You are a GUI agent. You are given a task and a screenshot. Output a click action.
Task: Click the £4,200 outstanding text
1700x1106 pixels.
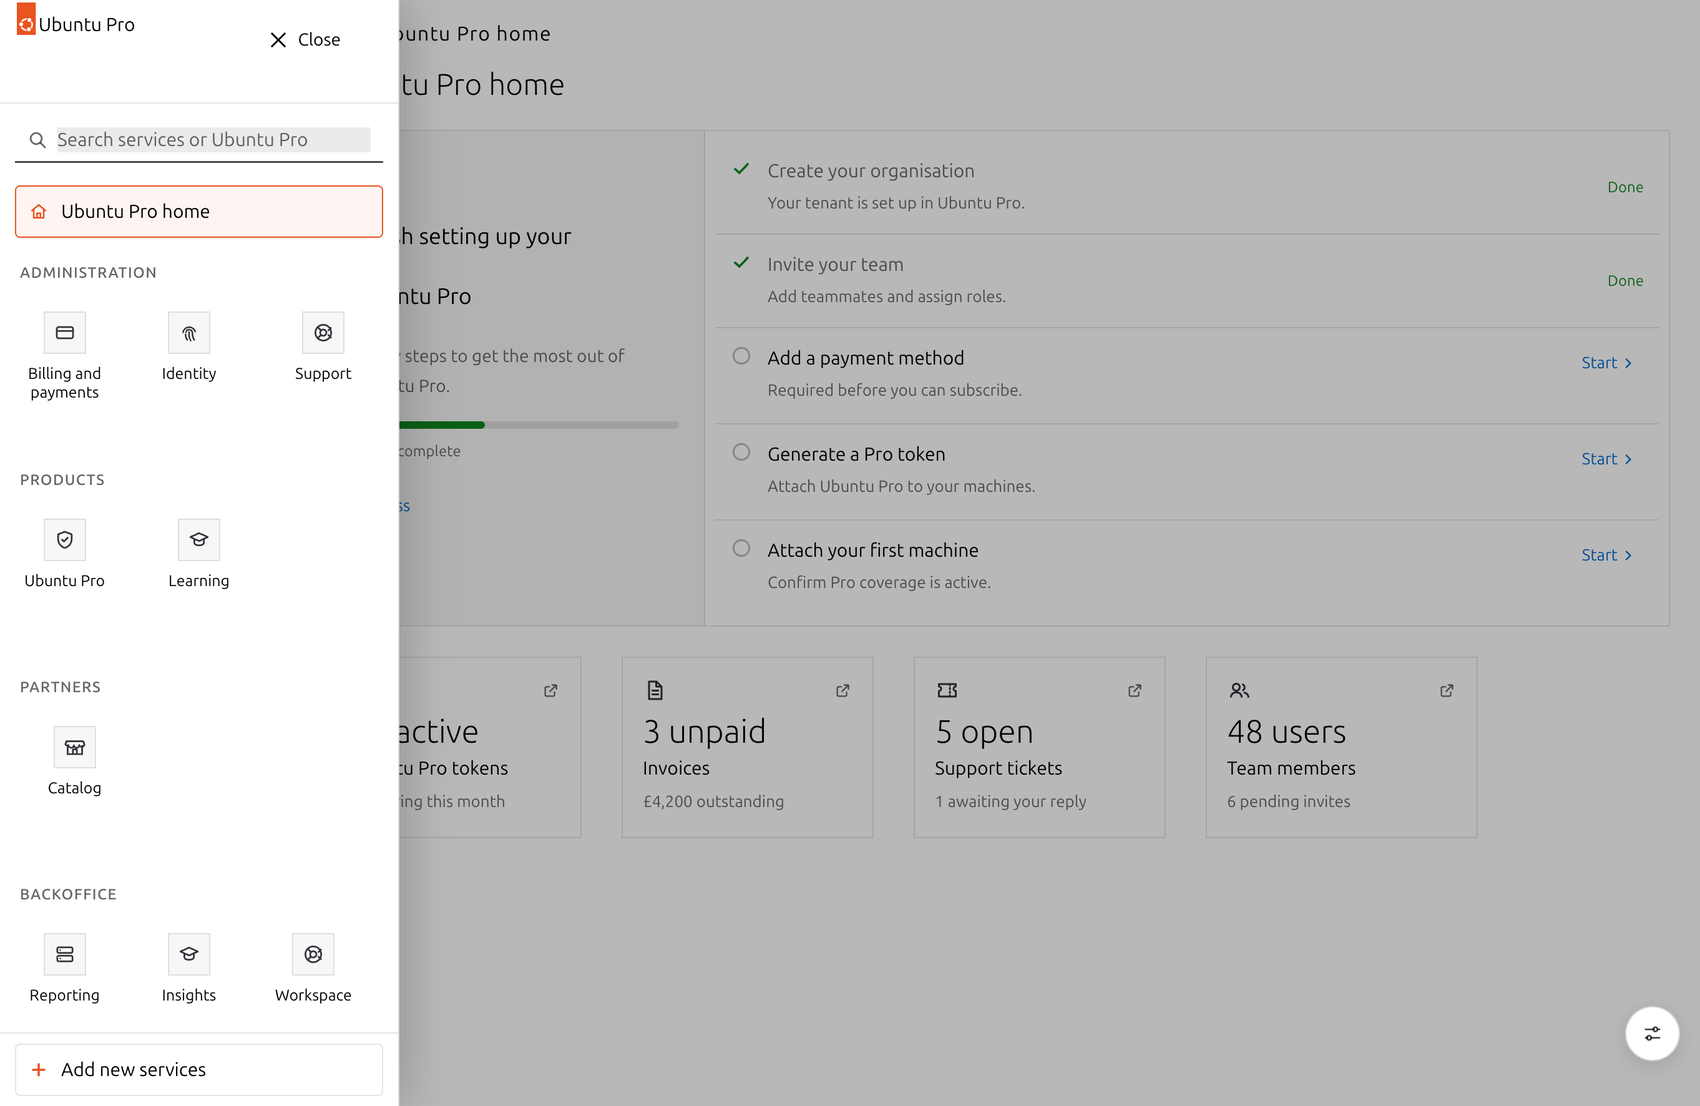tap(713, 802)
